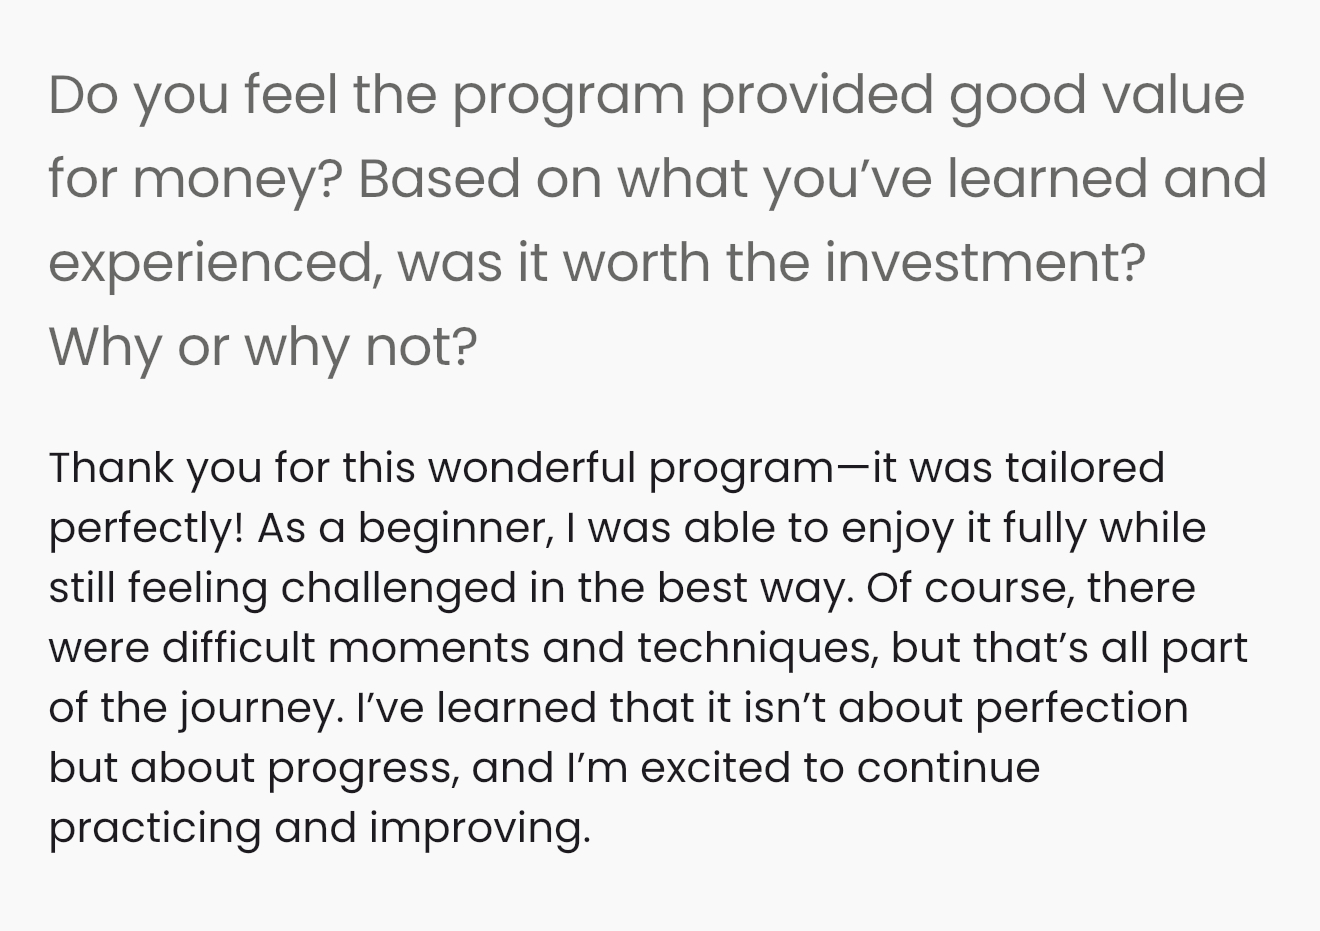Click the word "practicing" in the last line
The width and height of the screenshot is (1320, 931).
tap(154, 828)
